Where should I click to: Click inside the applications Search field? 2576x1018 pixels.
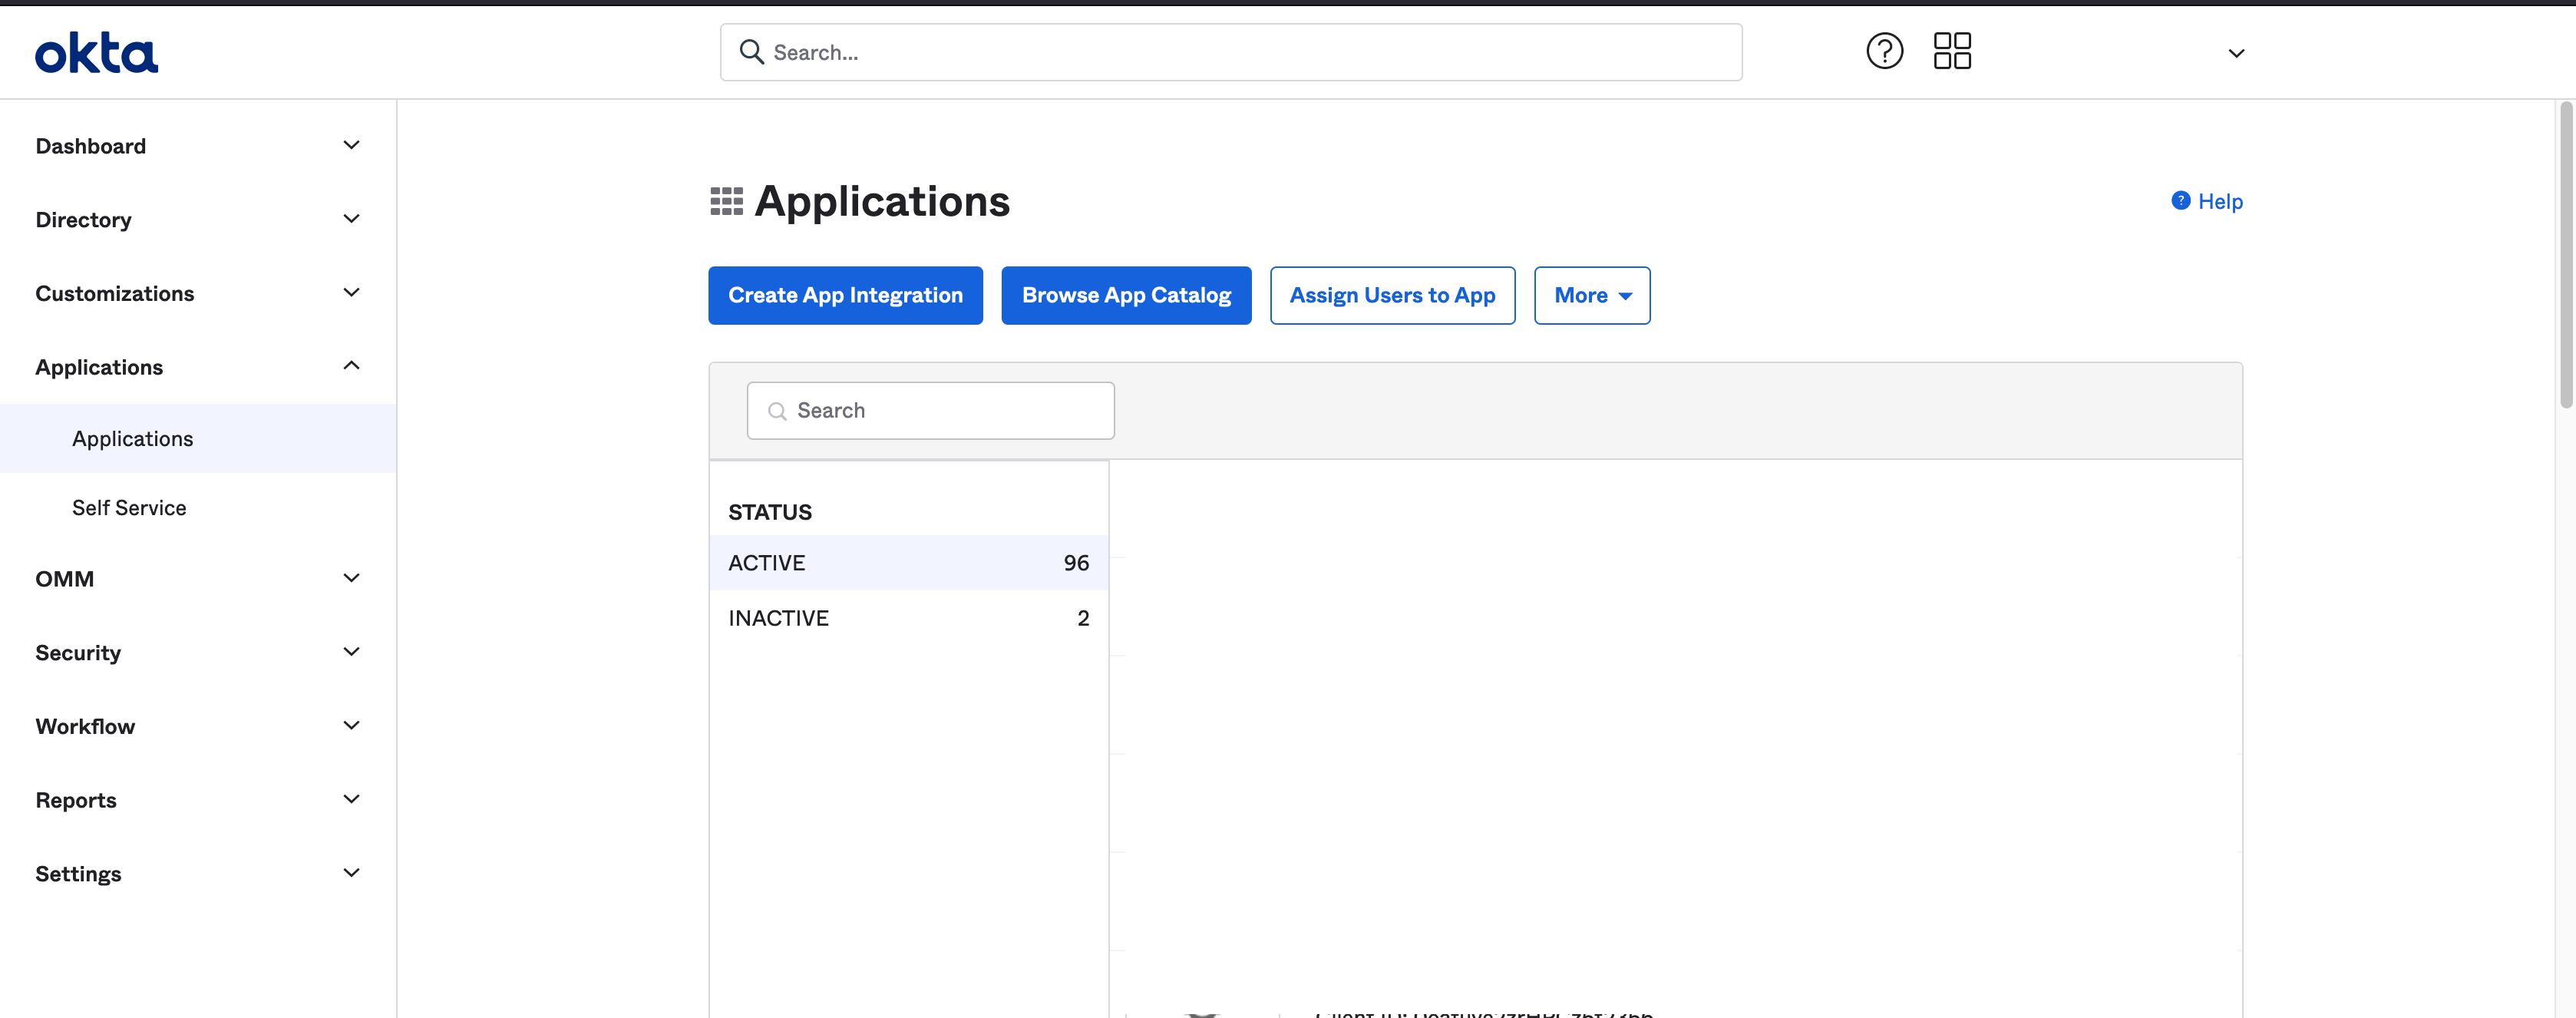(x=930, y=410)
